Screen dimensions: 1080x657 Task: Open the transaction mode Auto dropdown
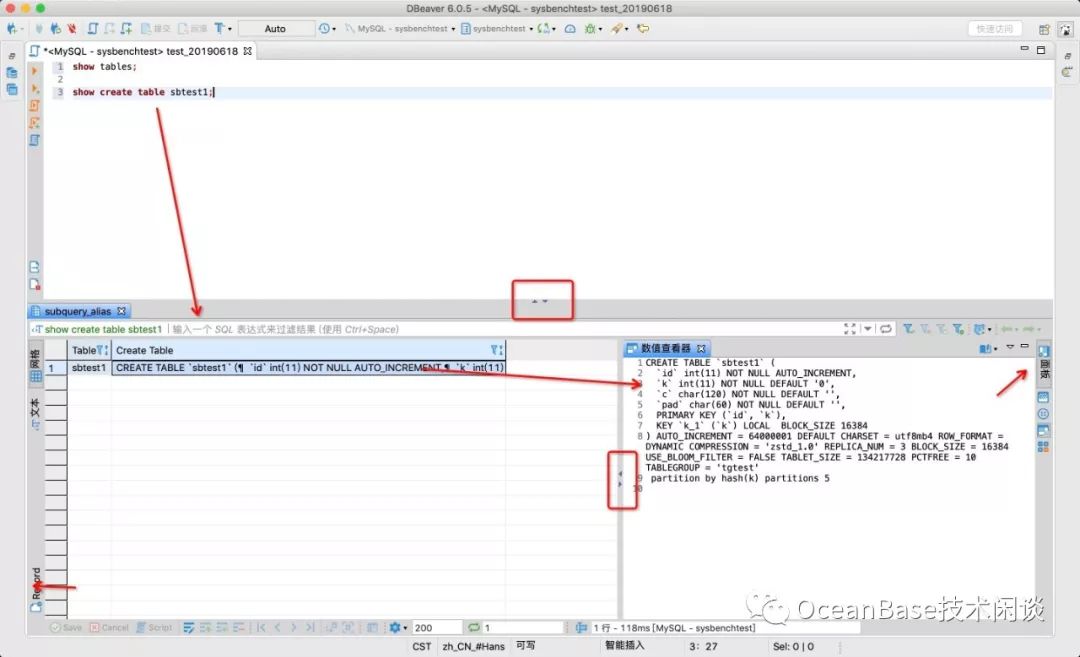(x=276, y=29)
